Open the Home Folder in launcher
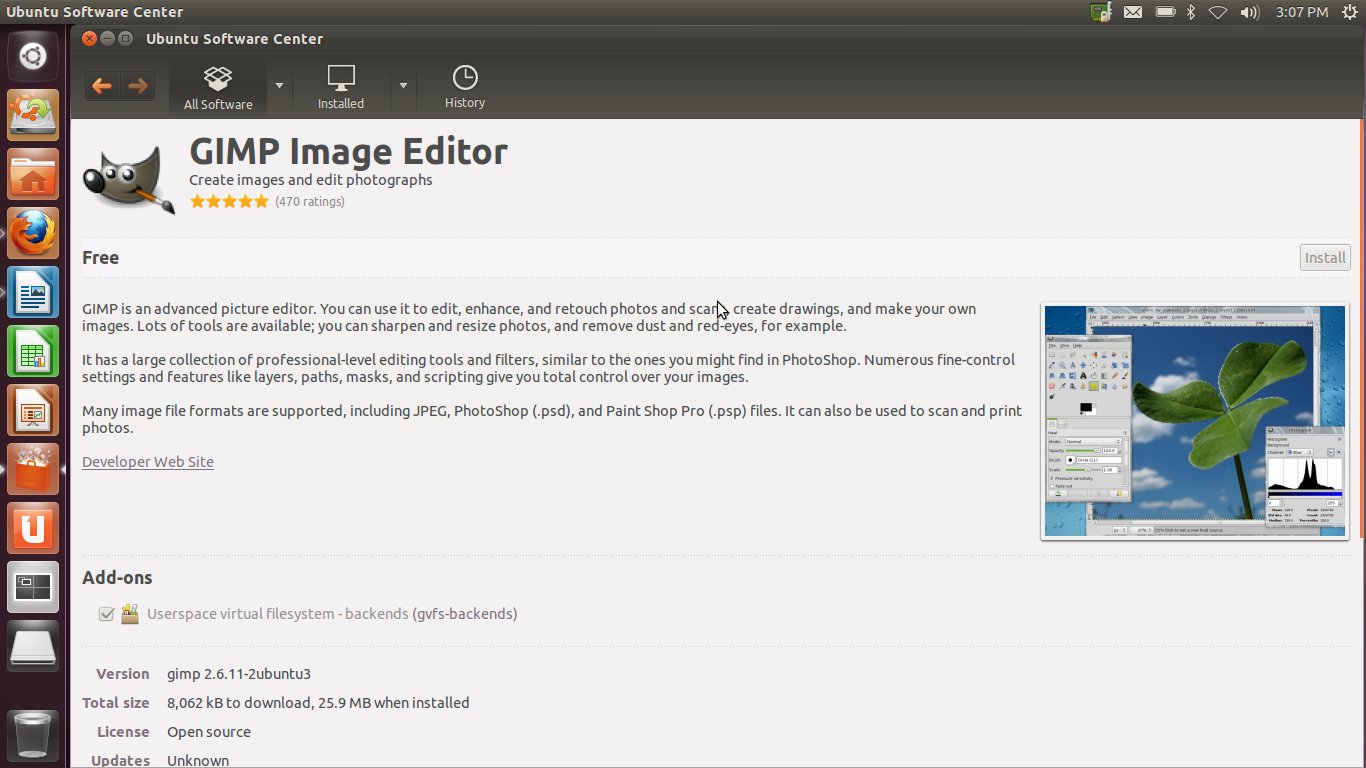Viewport: 1366px width, 768px height. pyautogui.click(x=33, y=174)
